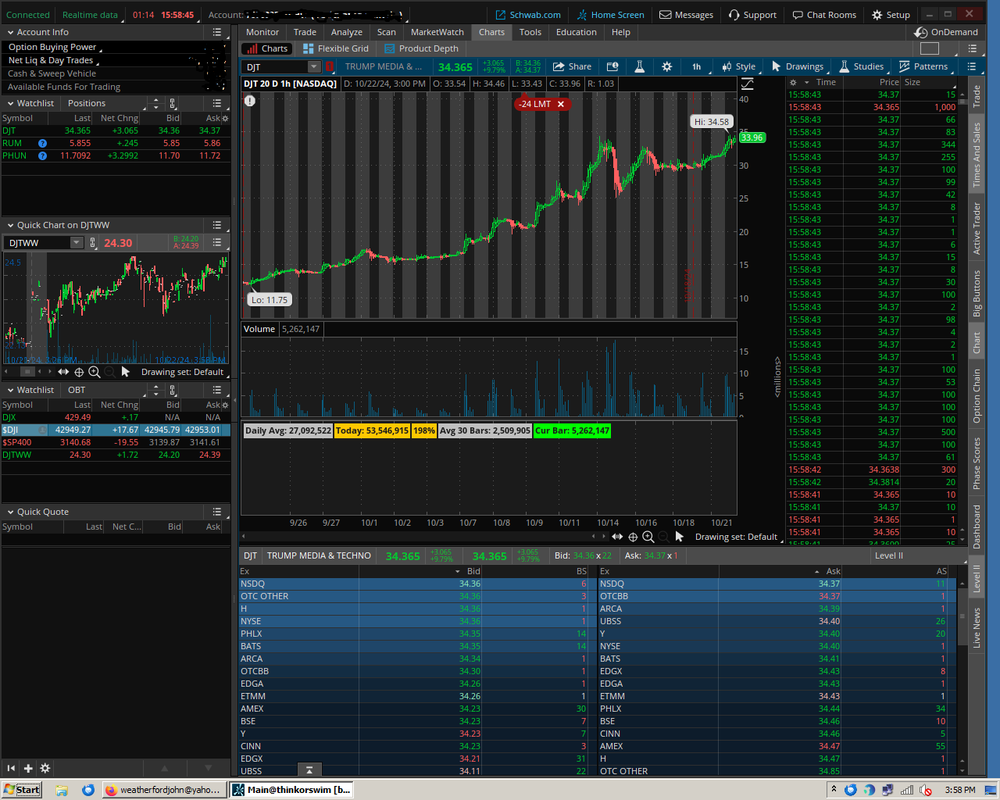Click Quick Chart crosshair icon
The width and height of the screenshot is (1000, 800).
coord(79,372)
